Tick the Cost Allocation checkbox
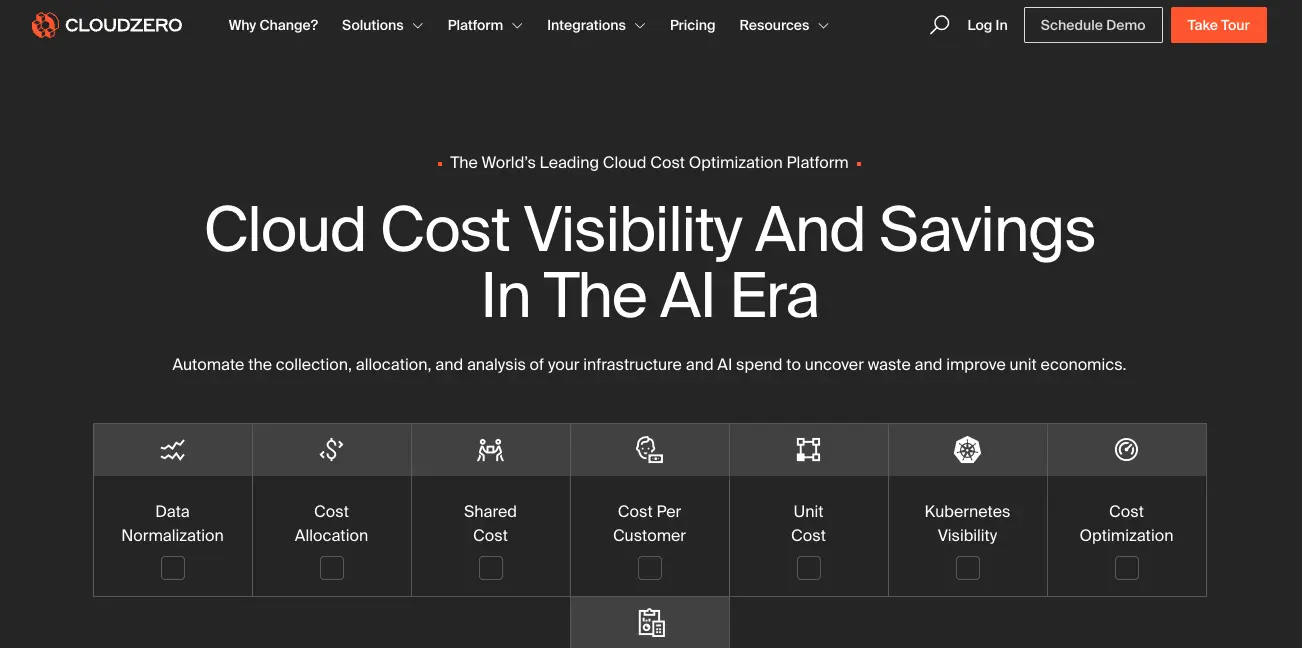This screenshot has width=1302, height=648. pos(332,568)
